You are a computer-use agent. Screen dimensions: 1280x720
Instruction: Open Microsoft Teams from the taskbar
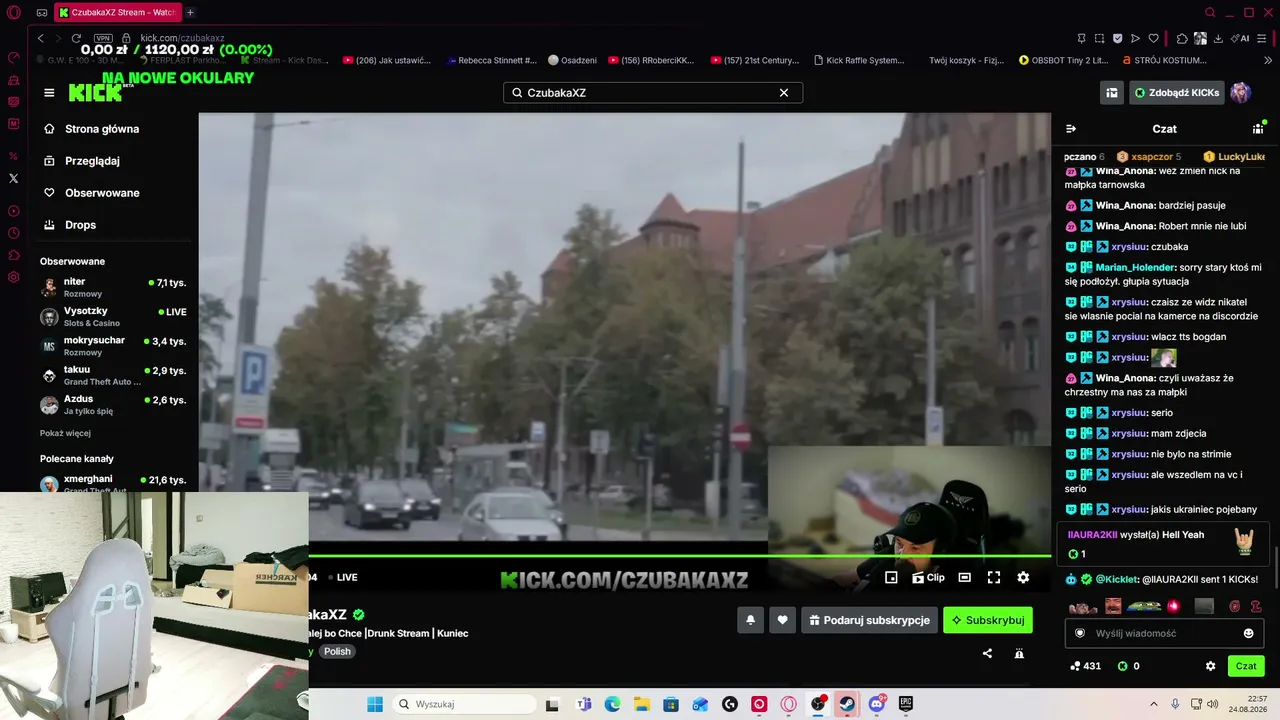pyautogui.click(x=583, y=704)
